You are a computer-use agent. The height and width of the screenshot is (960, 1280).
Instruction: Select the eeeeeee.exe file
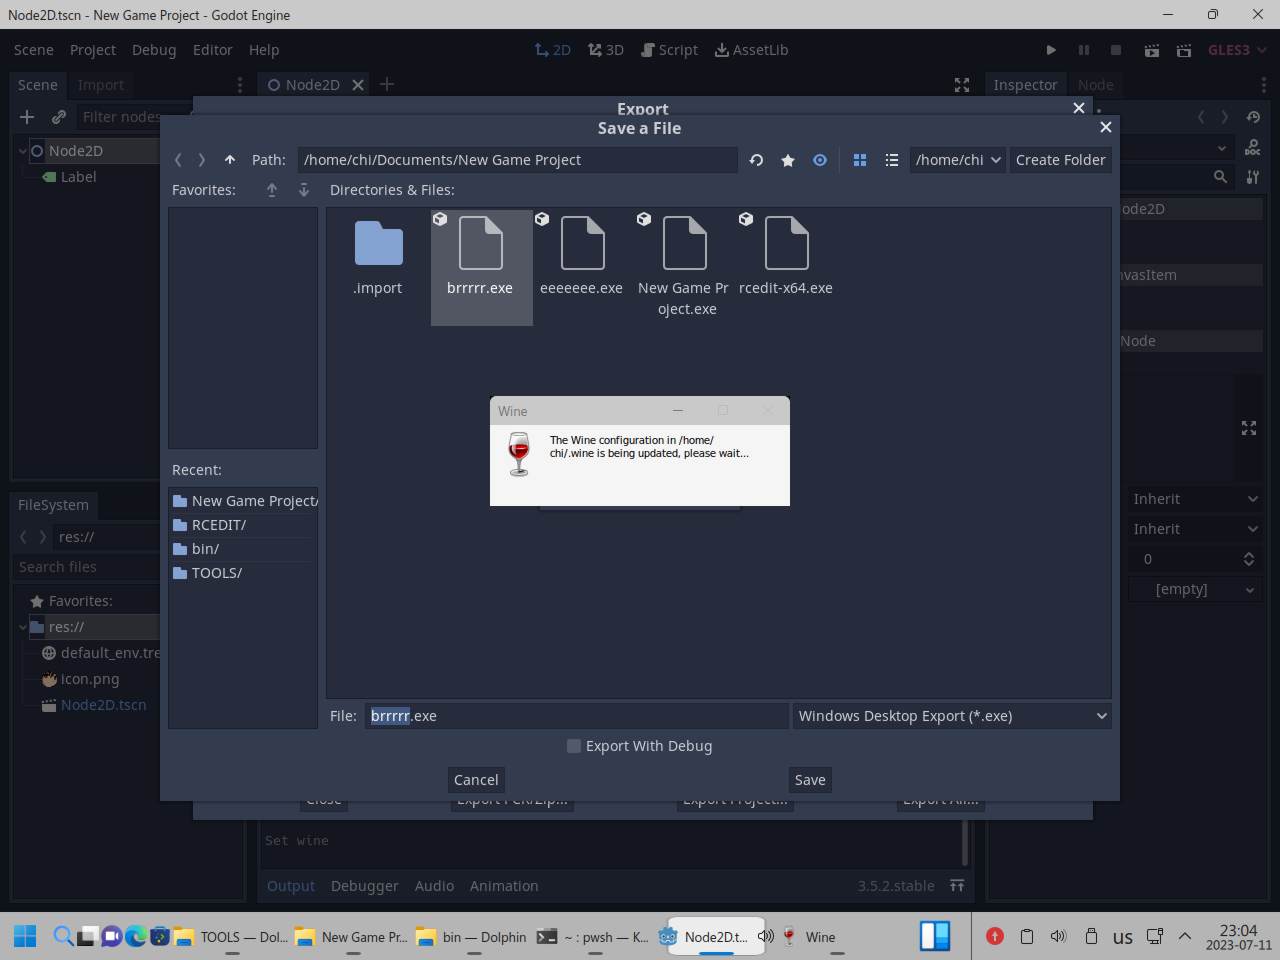pyautogui.click(x=582, y=259)
